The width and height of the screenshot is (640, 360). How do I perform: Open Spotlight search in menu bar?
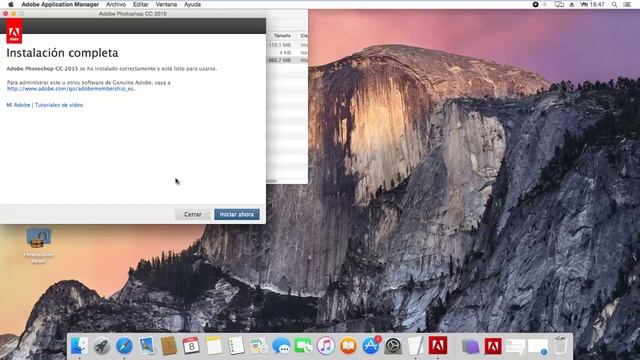614,4
